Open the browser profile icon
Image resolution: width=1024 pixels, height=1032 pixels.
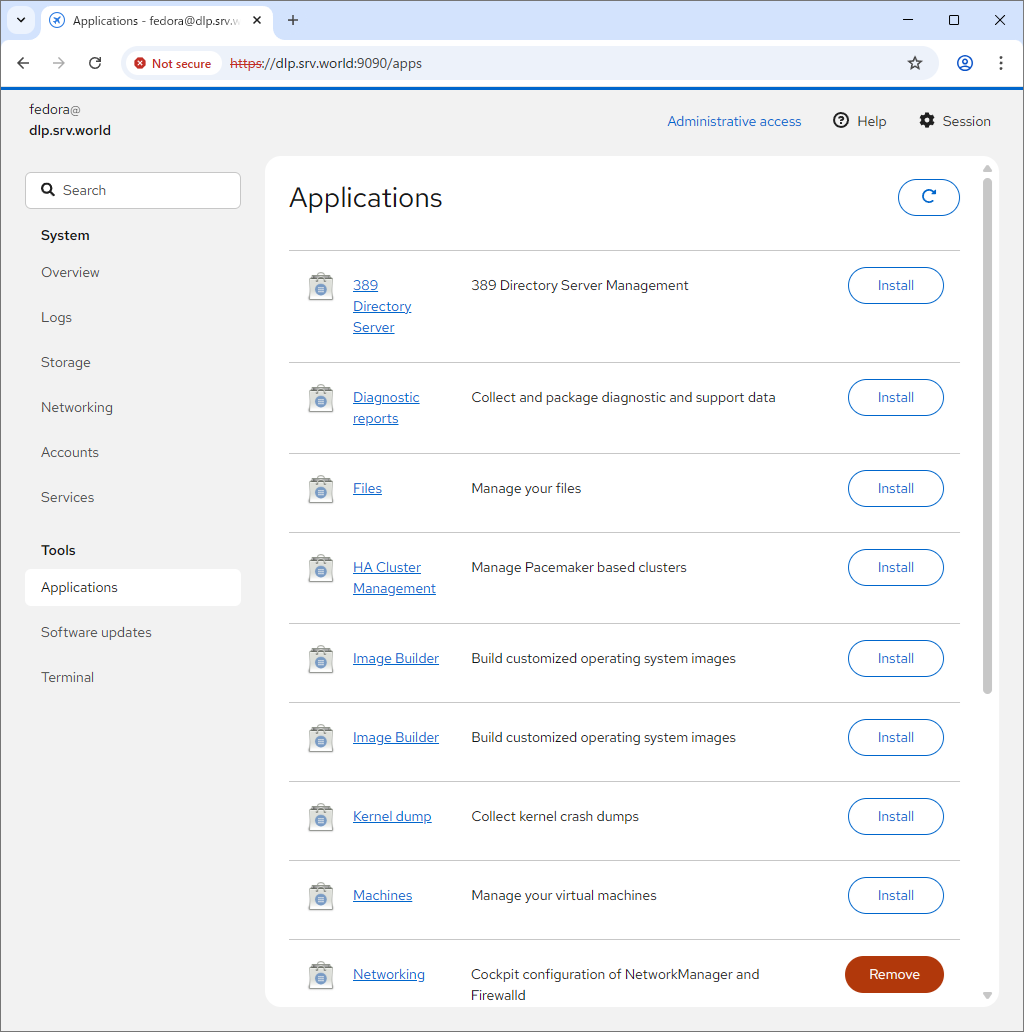tap(964, 63)
